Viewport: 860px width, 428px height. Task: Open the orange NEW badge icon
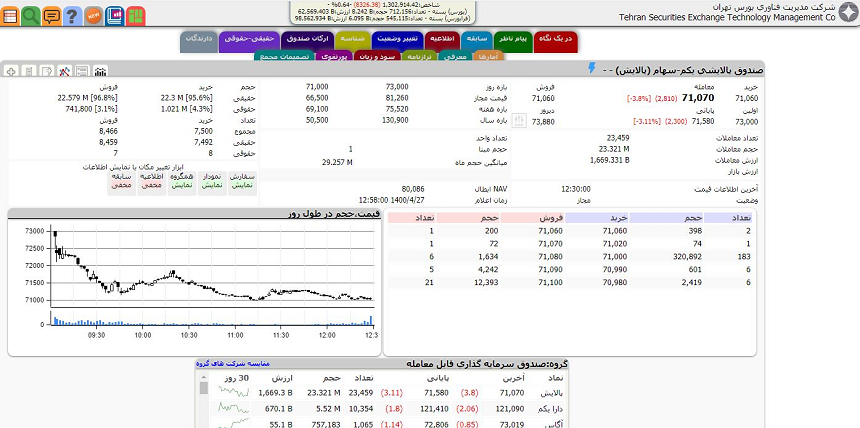(x=93, y=15)
